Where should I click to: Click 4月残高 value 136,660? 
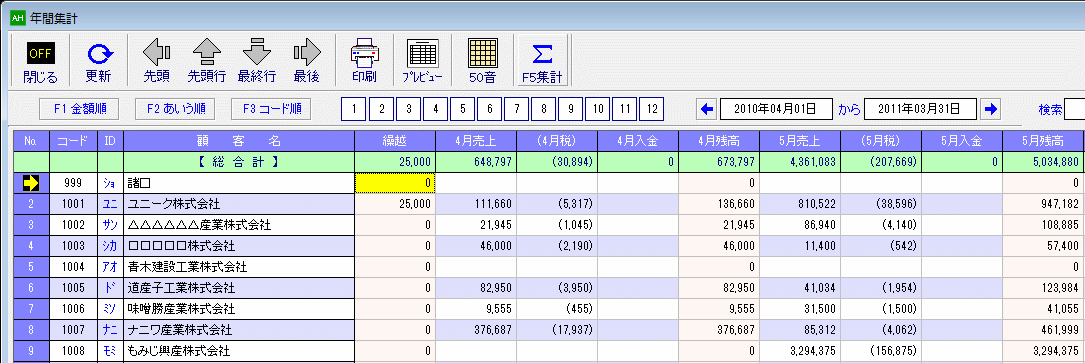719,205
